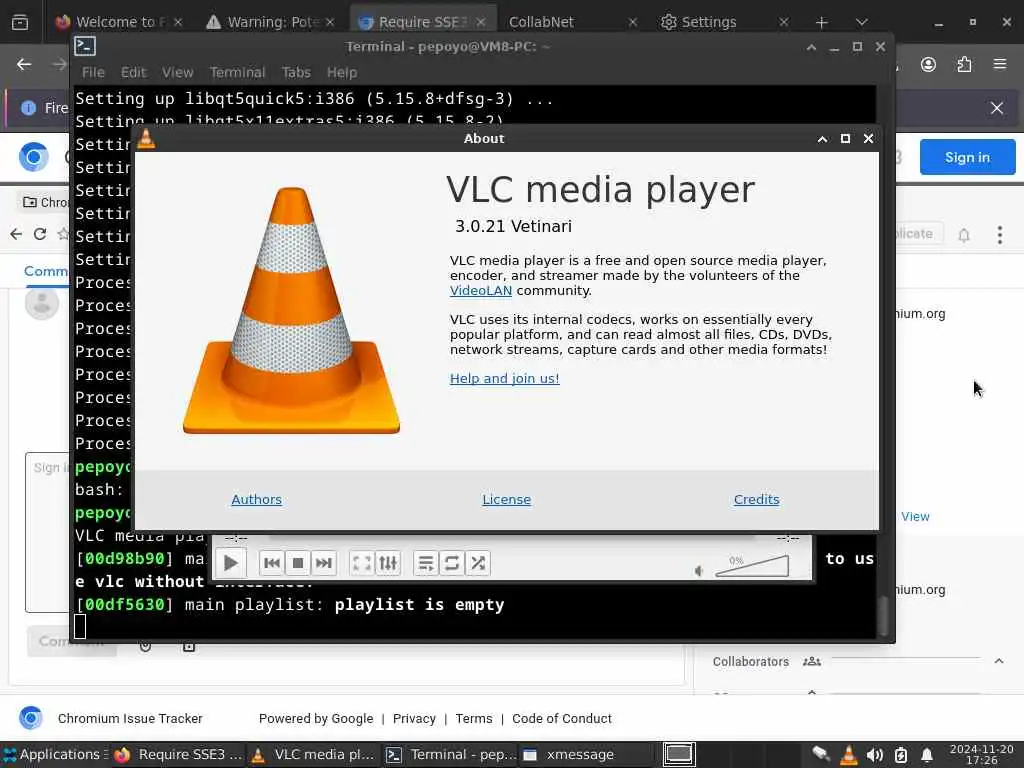Screen dimensions: 1024x768
Task: Switch to Settings browser tab
Action: (722, 22)
